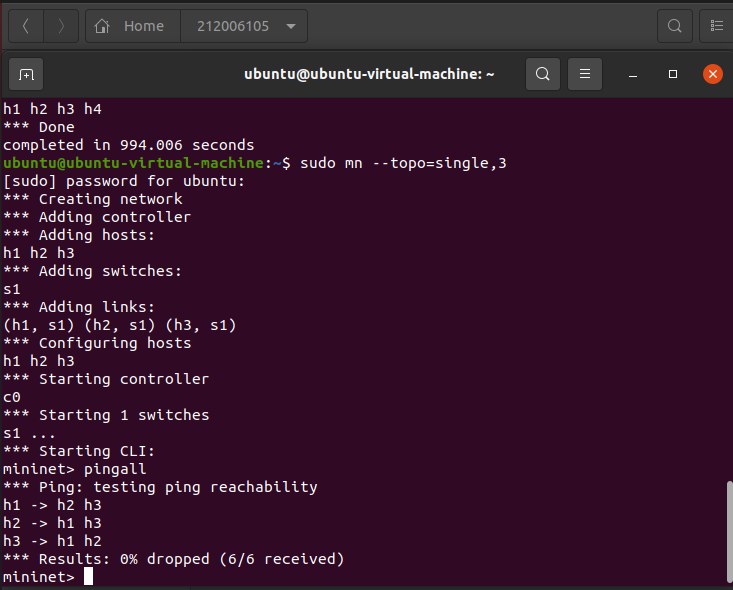Click '*** Starting 1 switches' line
The image size is (733, 590).
(106, 415)
